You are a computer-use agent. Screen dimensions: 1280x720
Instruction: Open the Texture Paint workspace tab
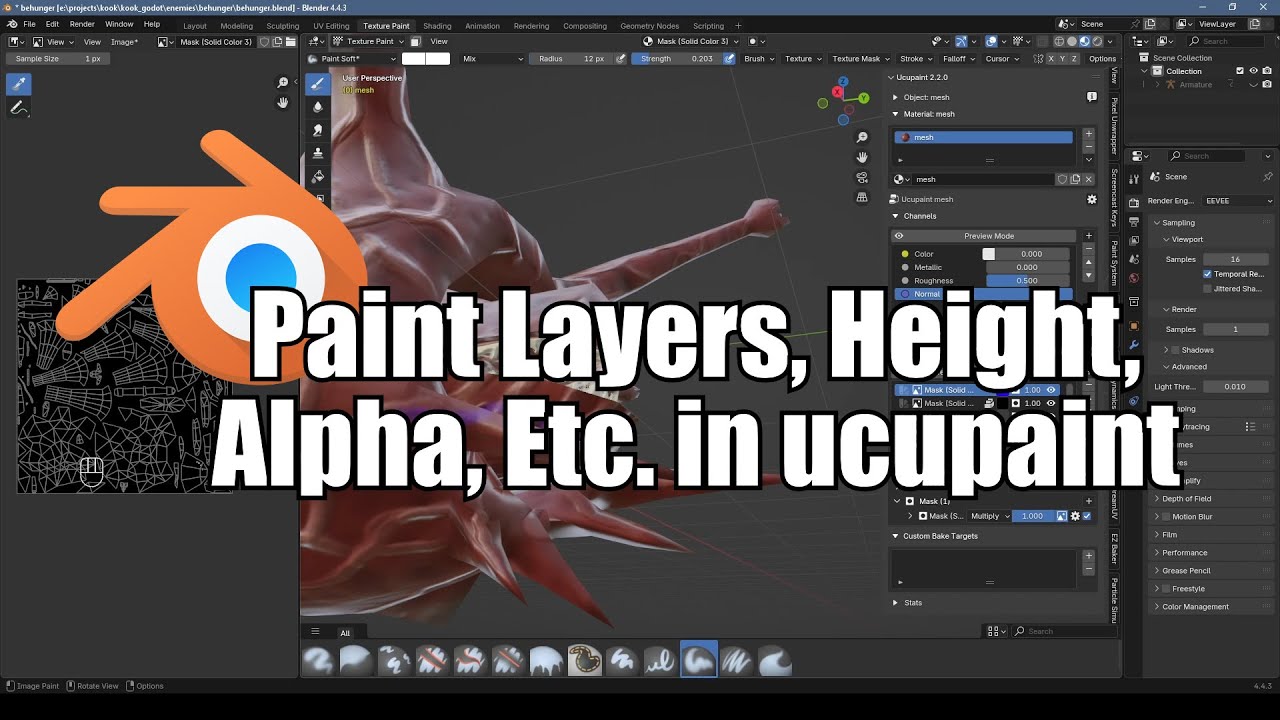coord(386,26)
